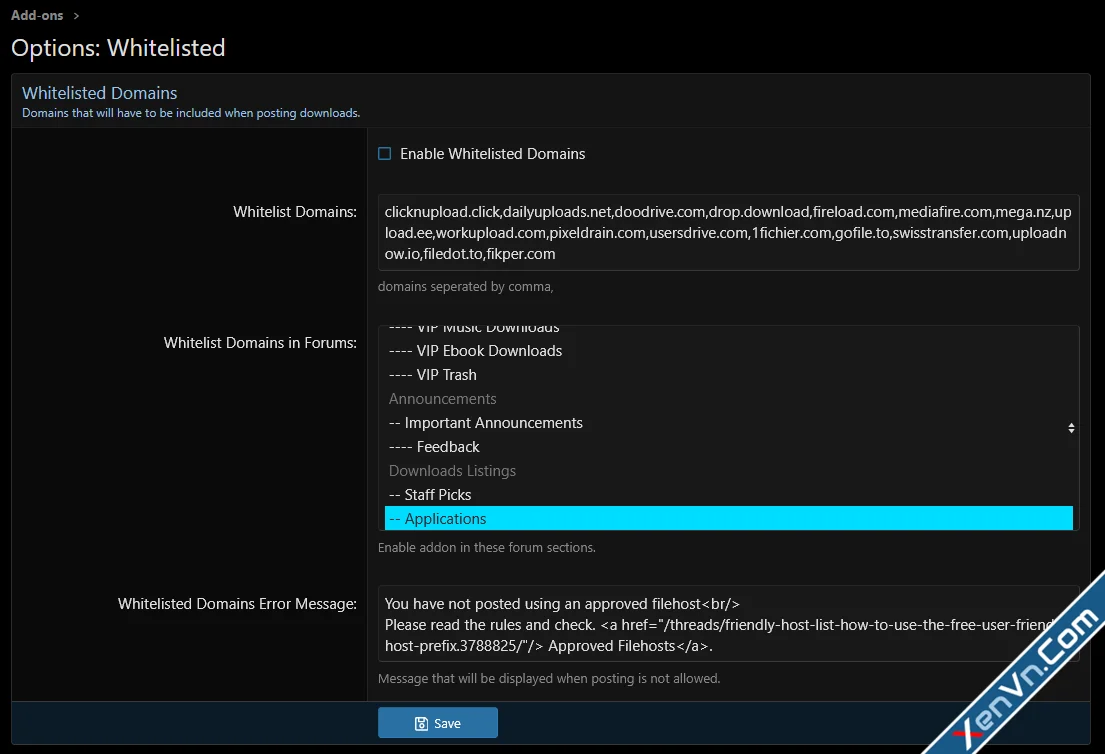Select Staff Picks forum option
The width and height of the screenshot is (1105, 754).
(728, 495)
